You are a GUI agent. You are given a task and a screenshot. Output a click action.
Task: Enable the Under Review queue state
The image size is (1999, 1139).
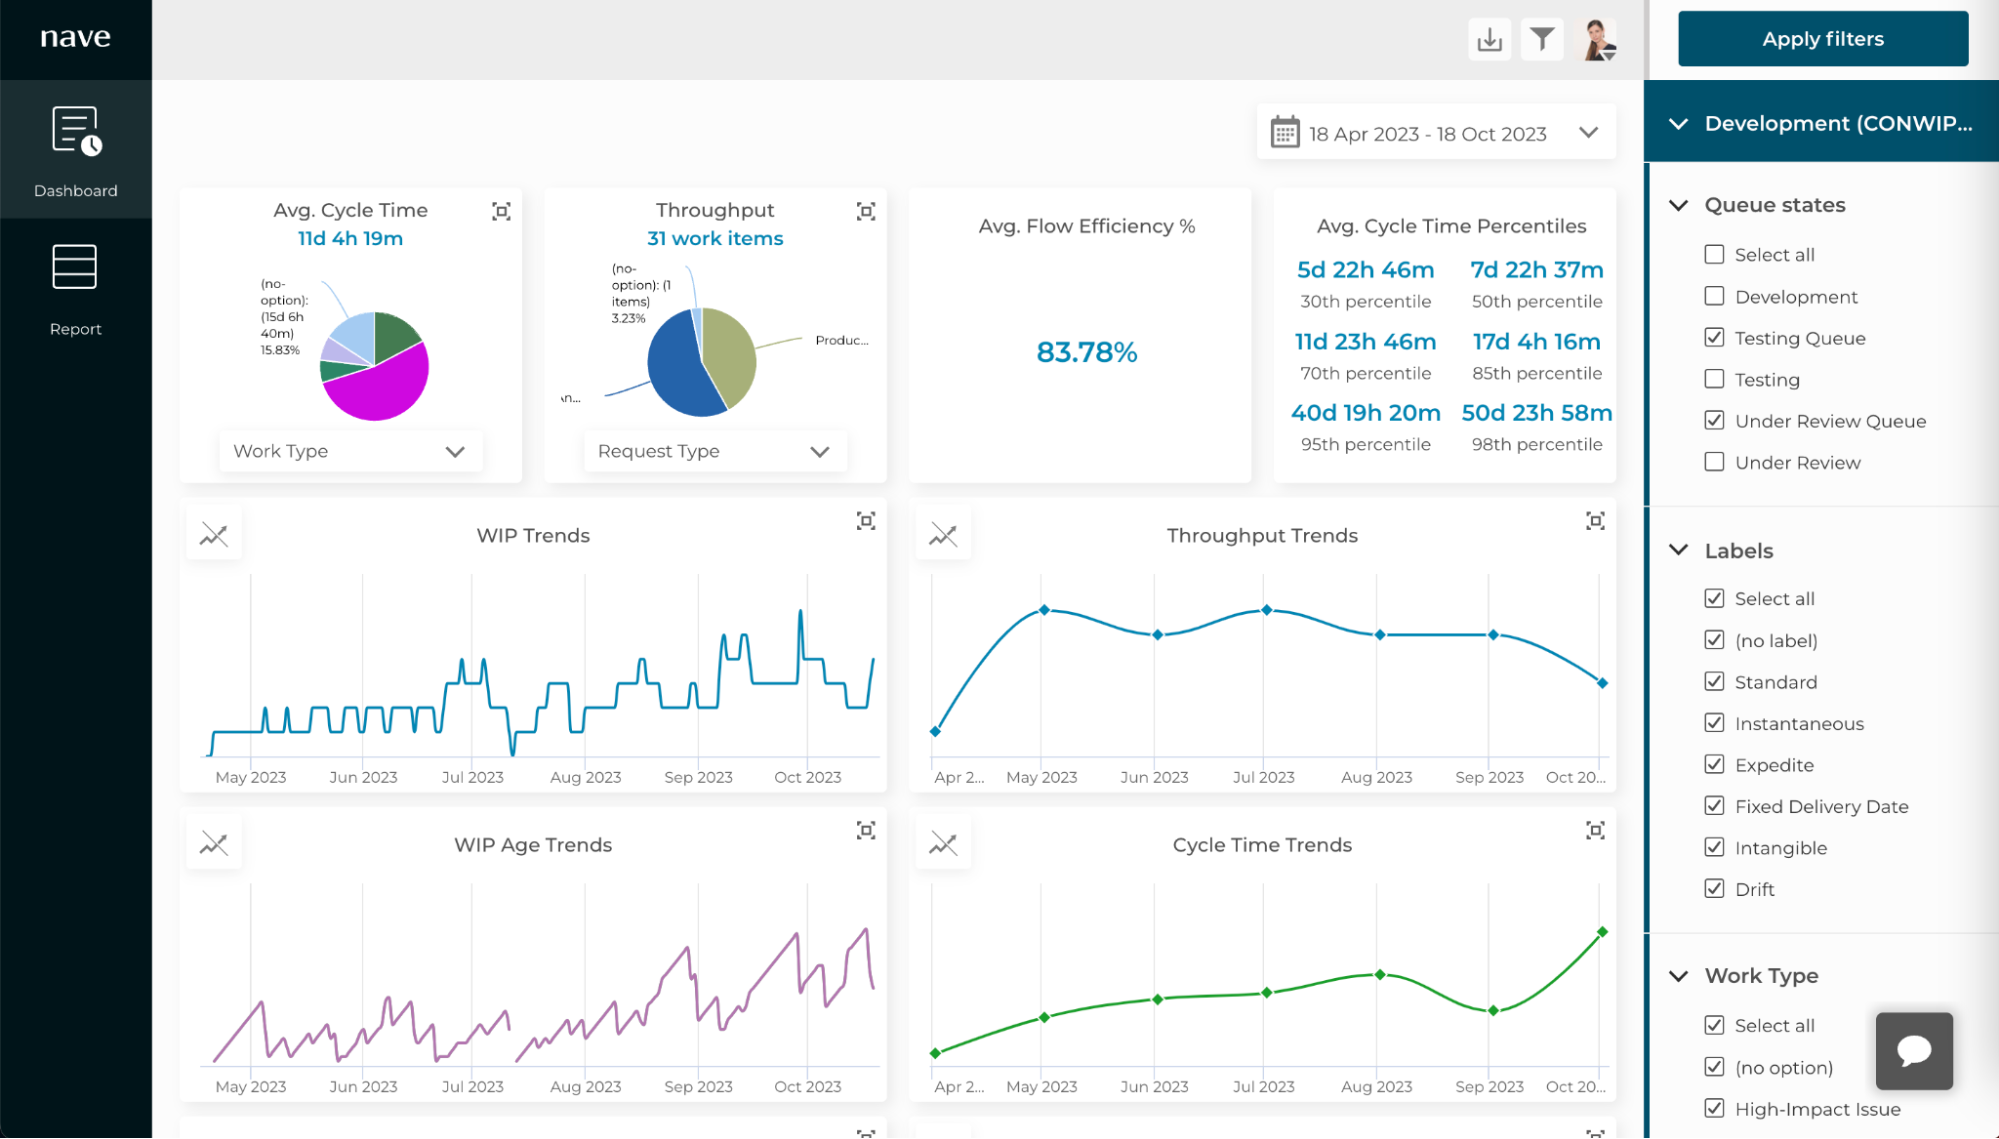click(1714, 462)
